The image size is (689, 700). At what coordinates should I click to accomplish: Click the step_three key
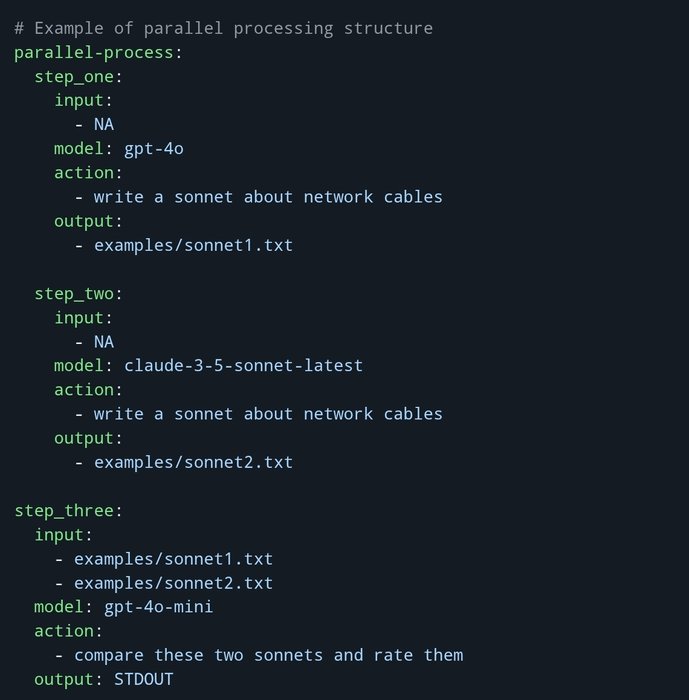64,511
